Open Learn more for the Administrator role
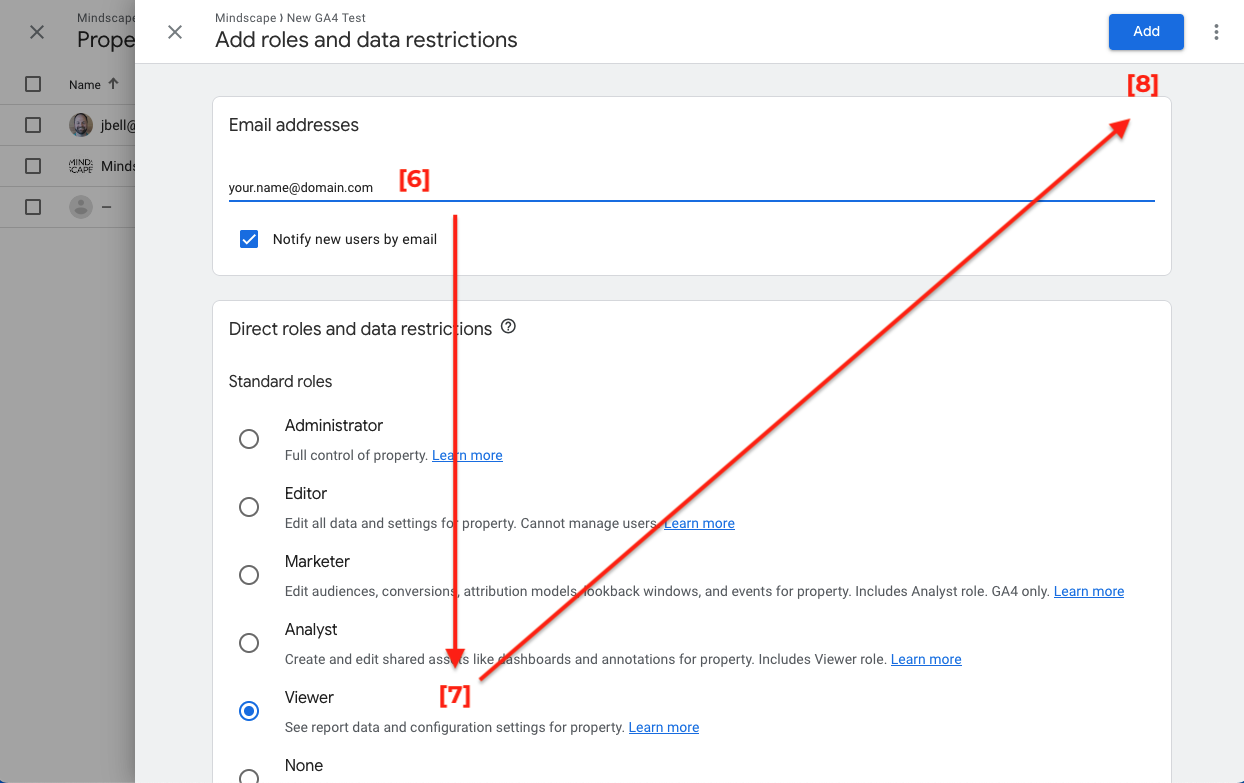Viewport: 1244px width, 783px height. pos(466,455)
